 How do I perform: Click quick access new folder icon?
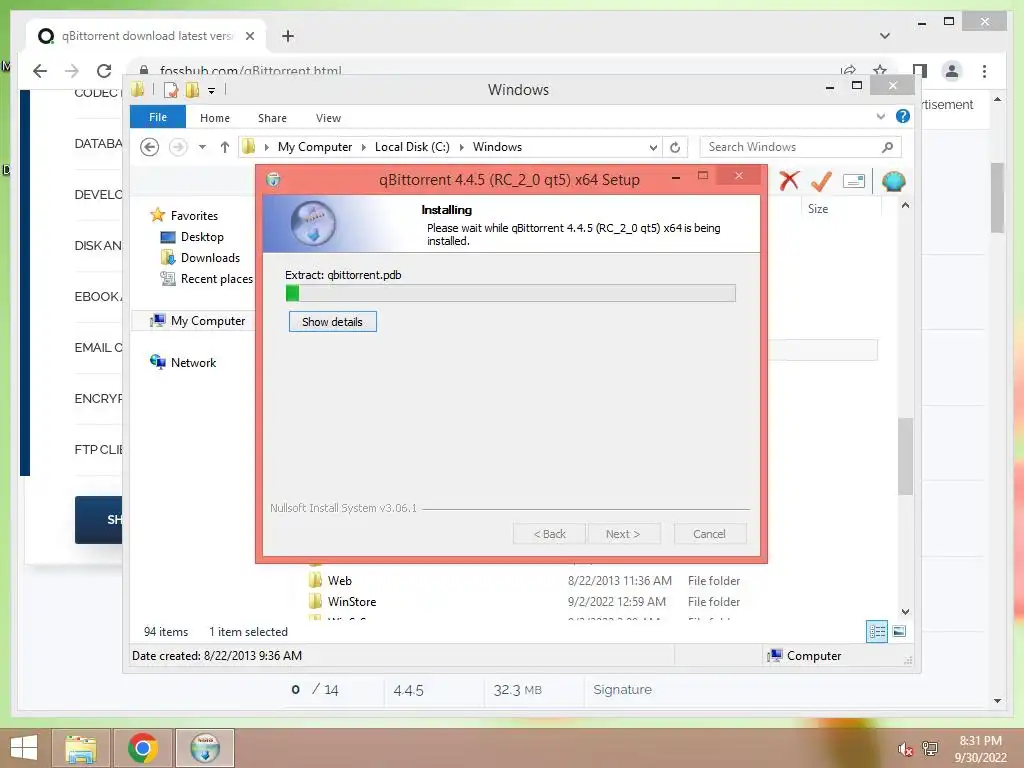click(192, 89)
